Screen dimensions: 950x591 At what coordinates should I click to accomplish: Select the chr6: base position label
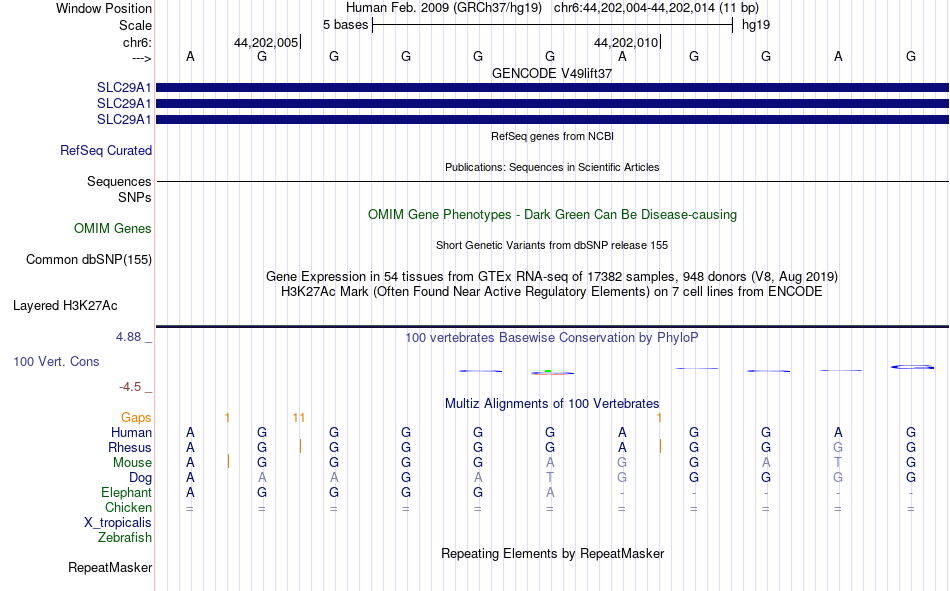pos(137,42)
